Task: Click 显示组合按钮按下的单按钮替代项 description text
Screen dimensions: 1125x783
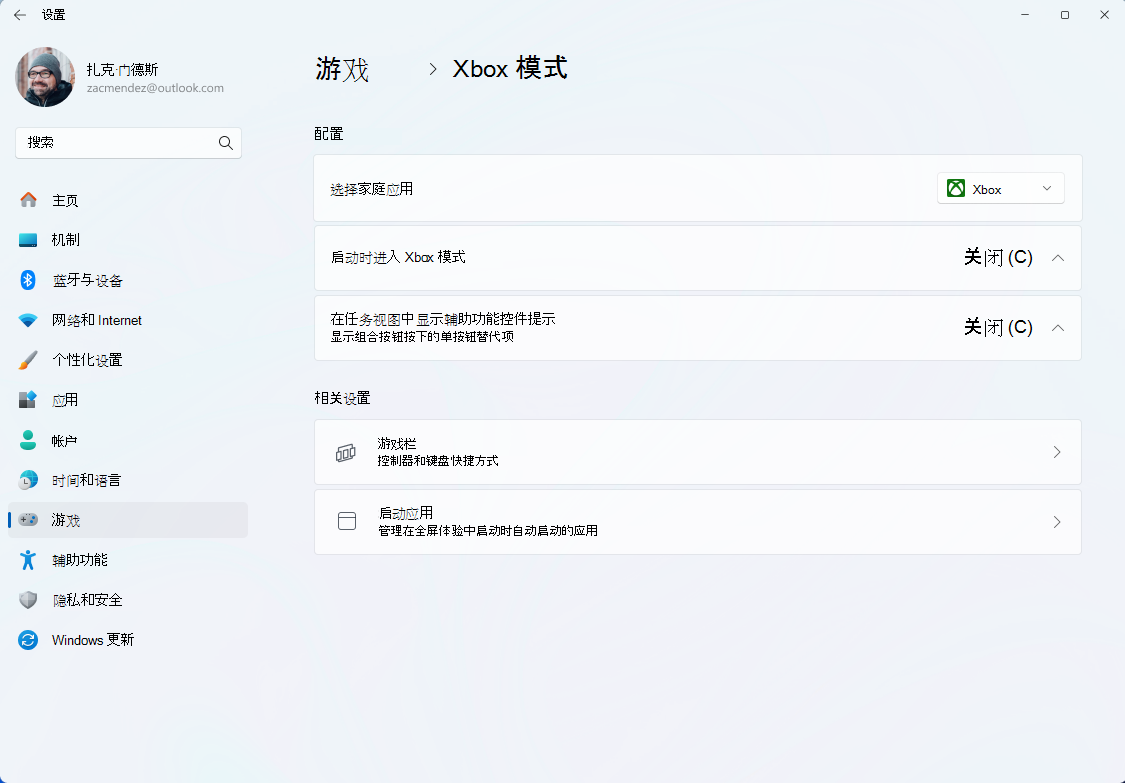Action: click(x=422, y=337)
